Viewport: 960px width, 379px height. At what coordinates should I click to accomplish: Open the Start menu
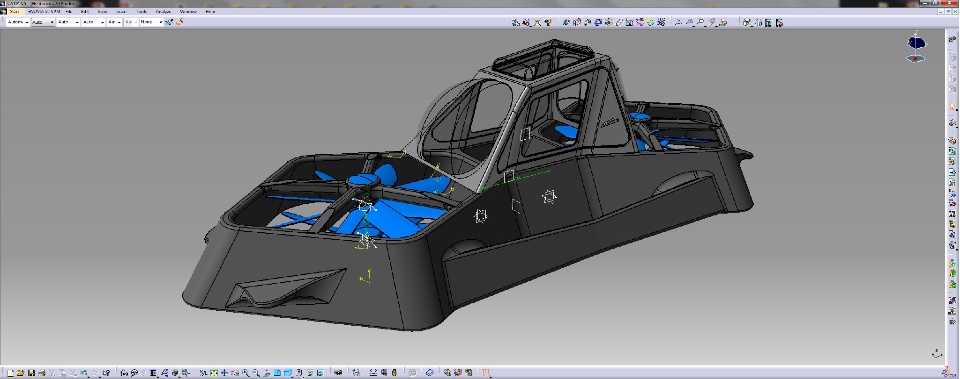pyautogui.click(x=14, y=12)
